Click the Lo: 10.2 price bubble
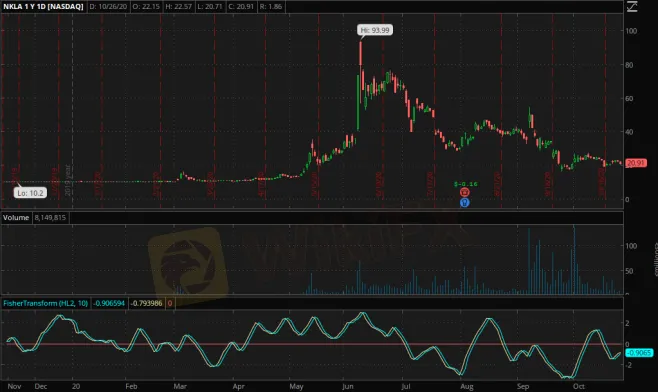Image resolution: width=658 pixels, height=392 pixels. pos(30,193)
